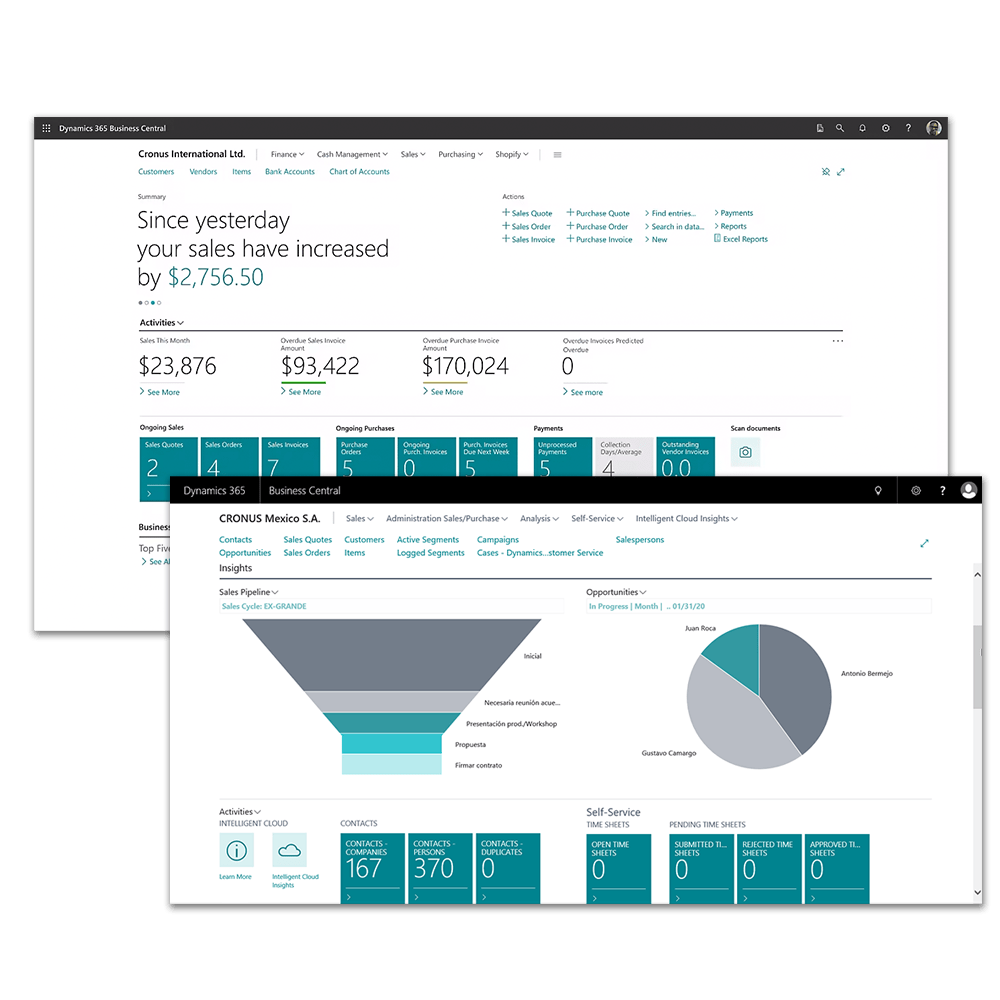Click the Scan documents camera icon
Image resolution: width=1000 pixels, height=1000 pixels.
click(745, 452)
